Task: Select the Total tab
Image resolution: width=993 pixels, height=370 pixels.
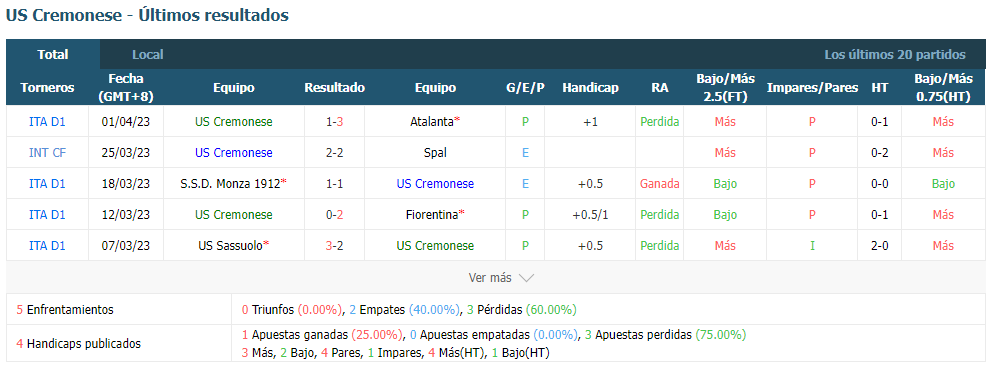Action: (53, 54)
